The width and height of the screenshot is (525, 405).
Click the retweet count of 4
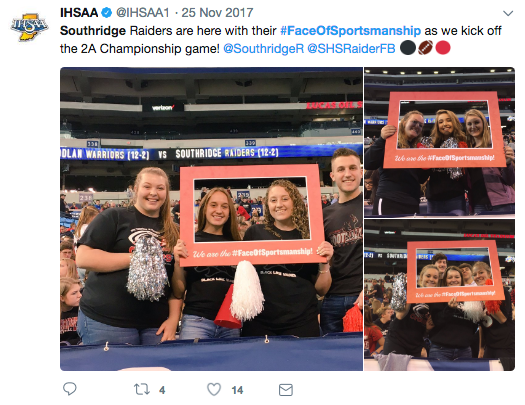pos(162,390)
